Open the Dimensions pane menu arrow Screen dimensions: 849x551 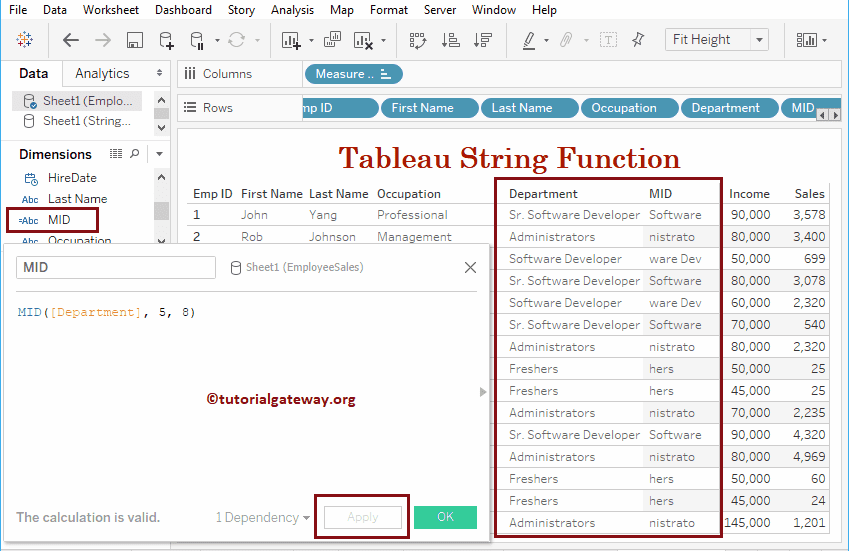click(x=159, y=154)
